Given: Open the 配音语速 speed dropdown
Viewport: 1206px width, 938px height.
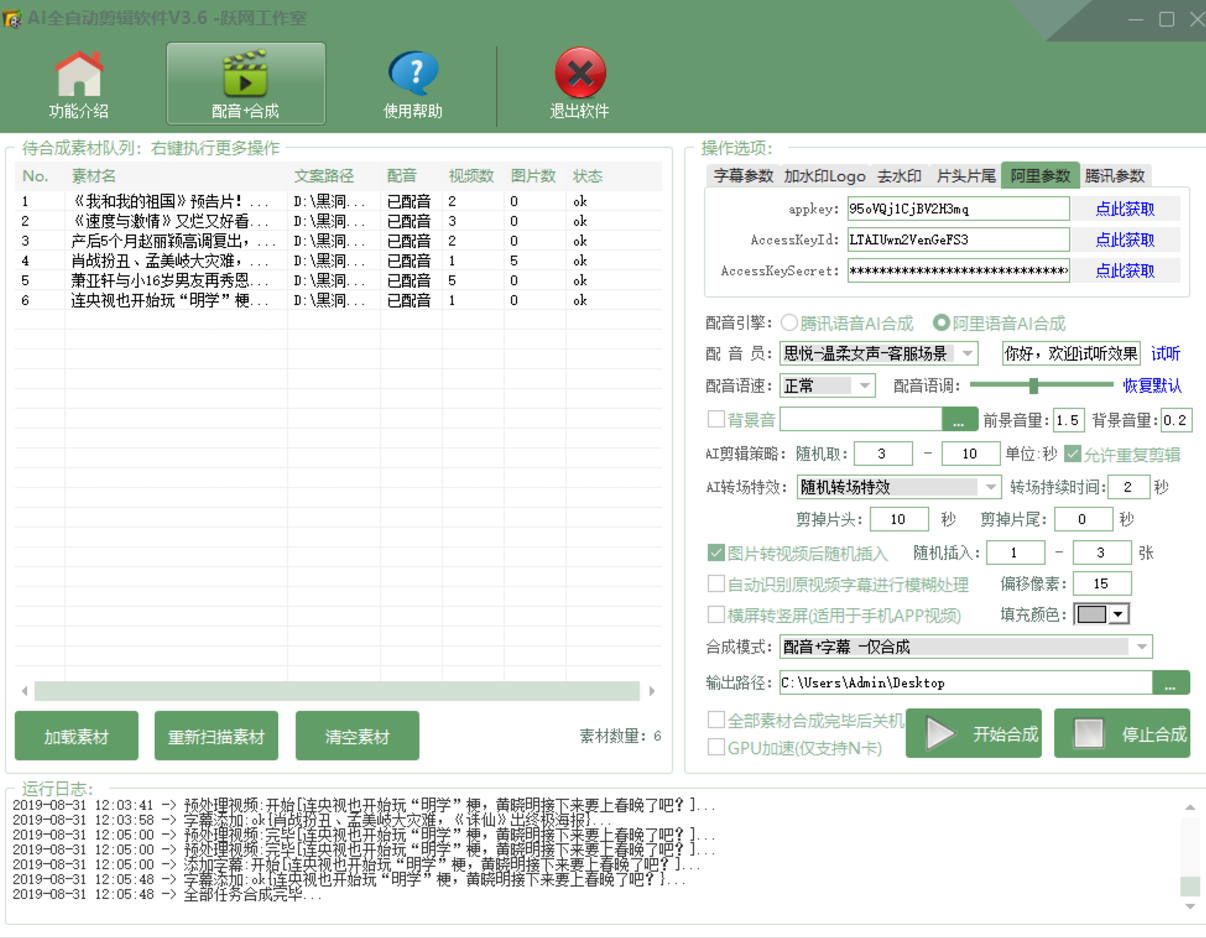Looking at the screenshot, I should (864, 386).
